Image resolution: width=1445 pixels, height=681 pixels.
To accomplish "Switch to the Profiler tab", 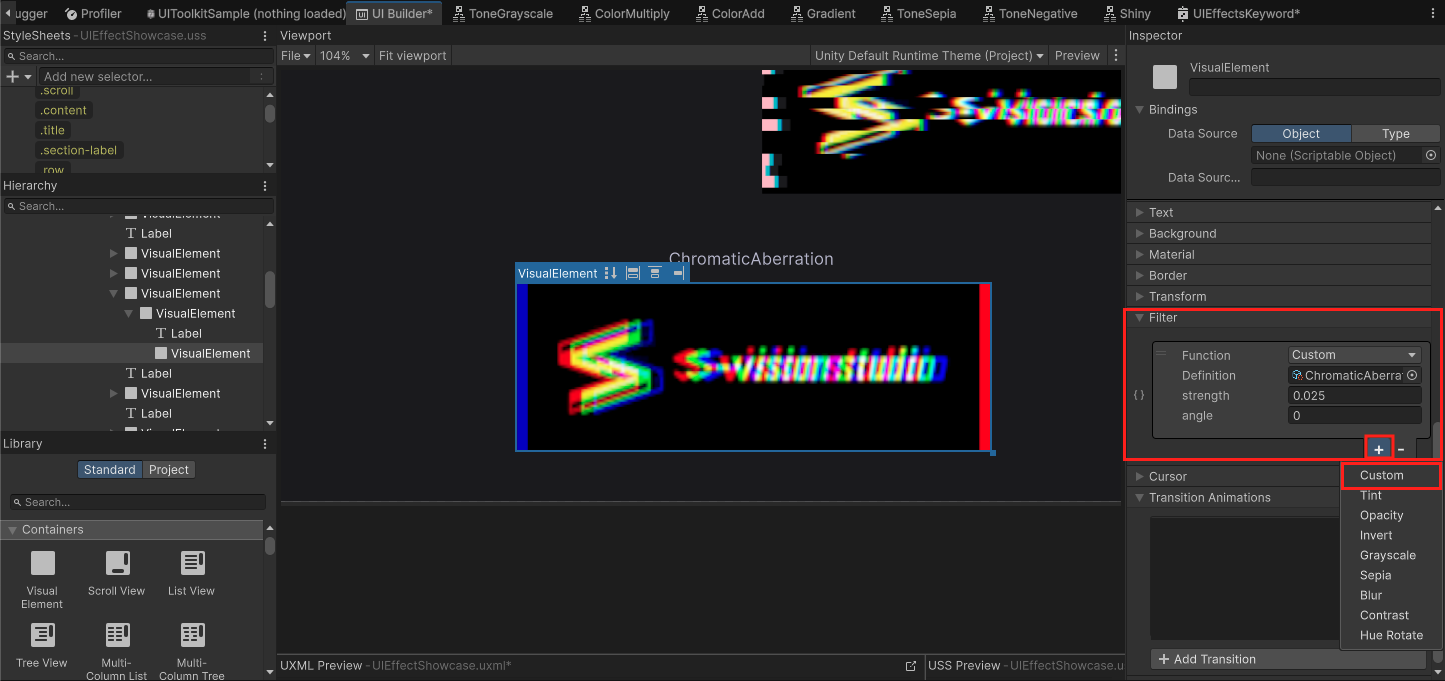I will point(93,13).
